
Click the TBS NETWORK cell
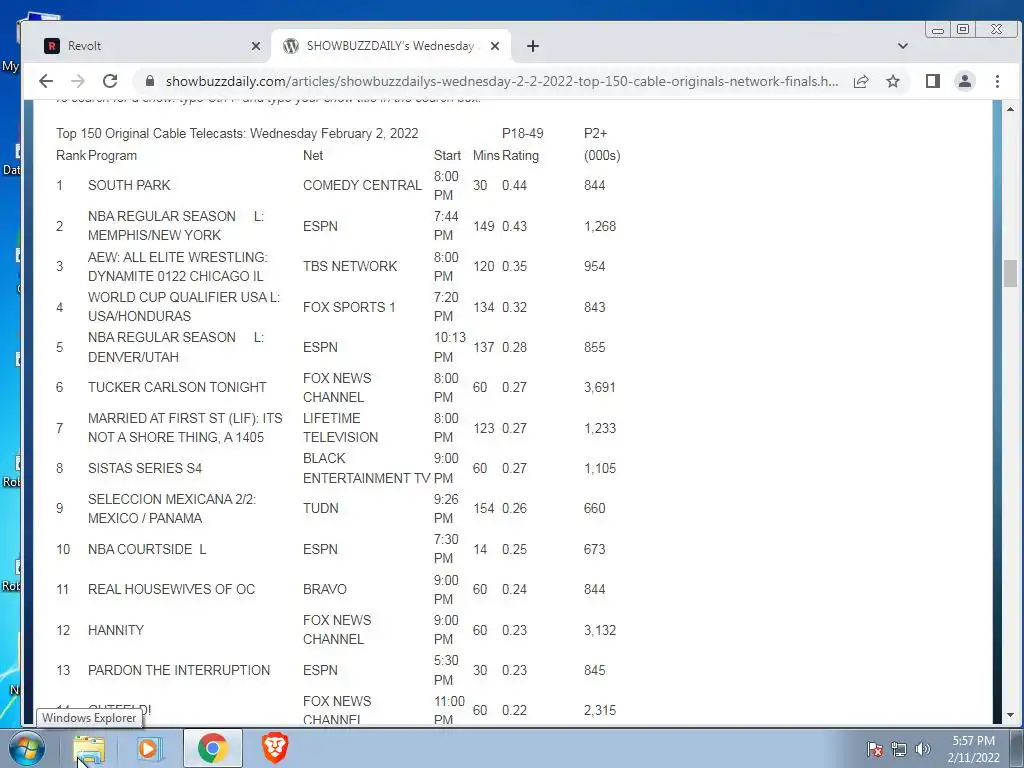pos(350,266)
